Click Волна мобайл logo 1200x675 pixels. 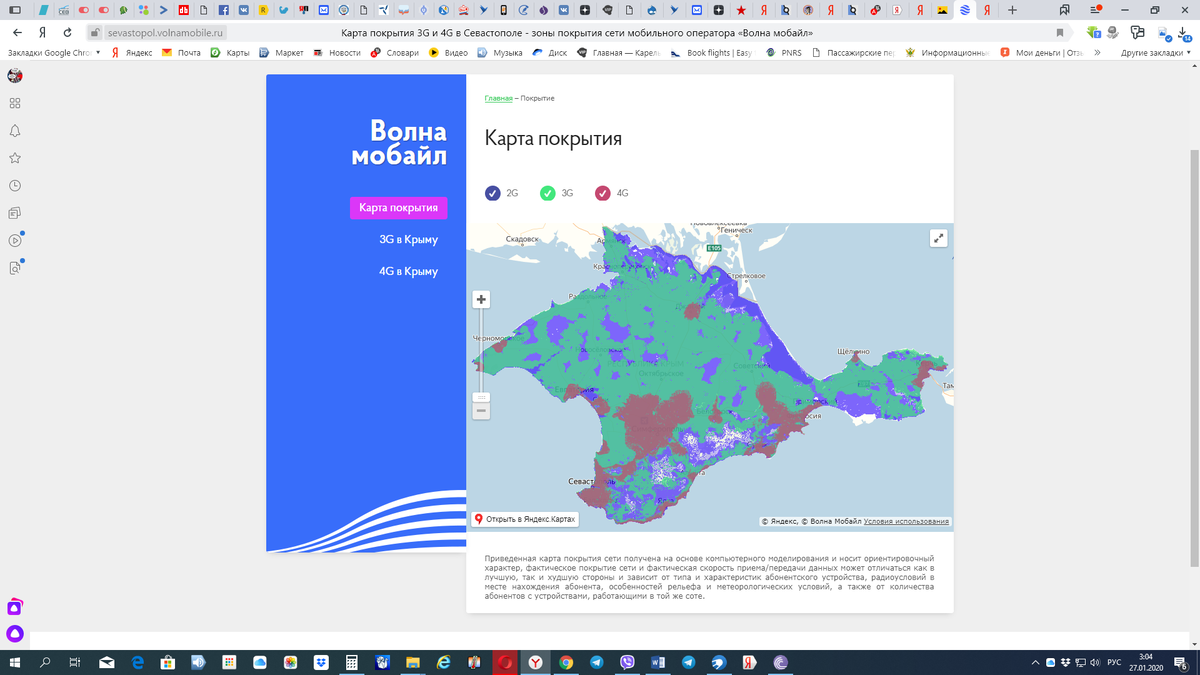399,143
